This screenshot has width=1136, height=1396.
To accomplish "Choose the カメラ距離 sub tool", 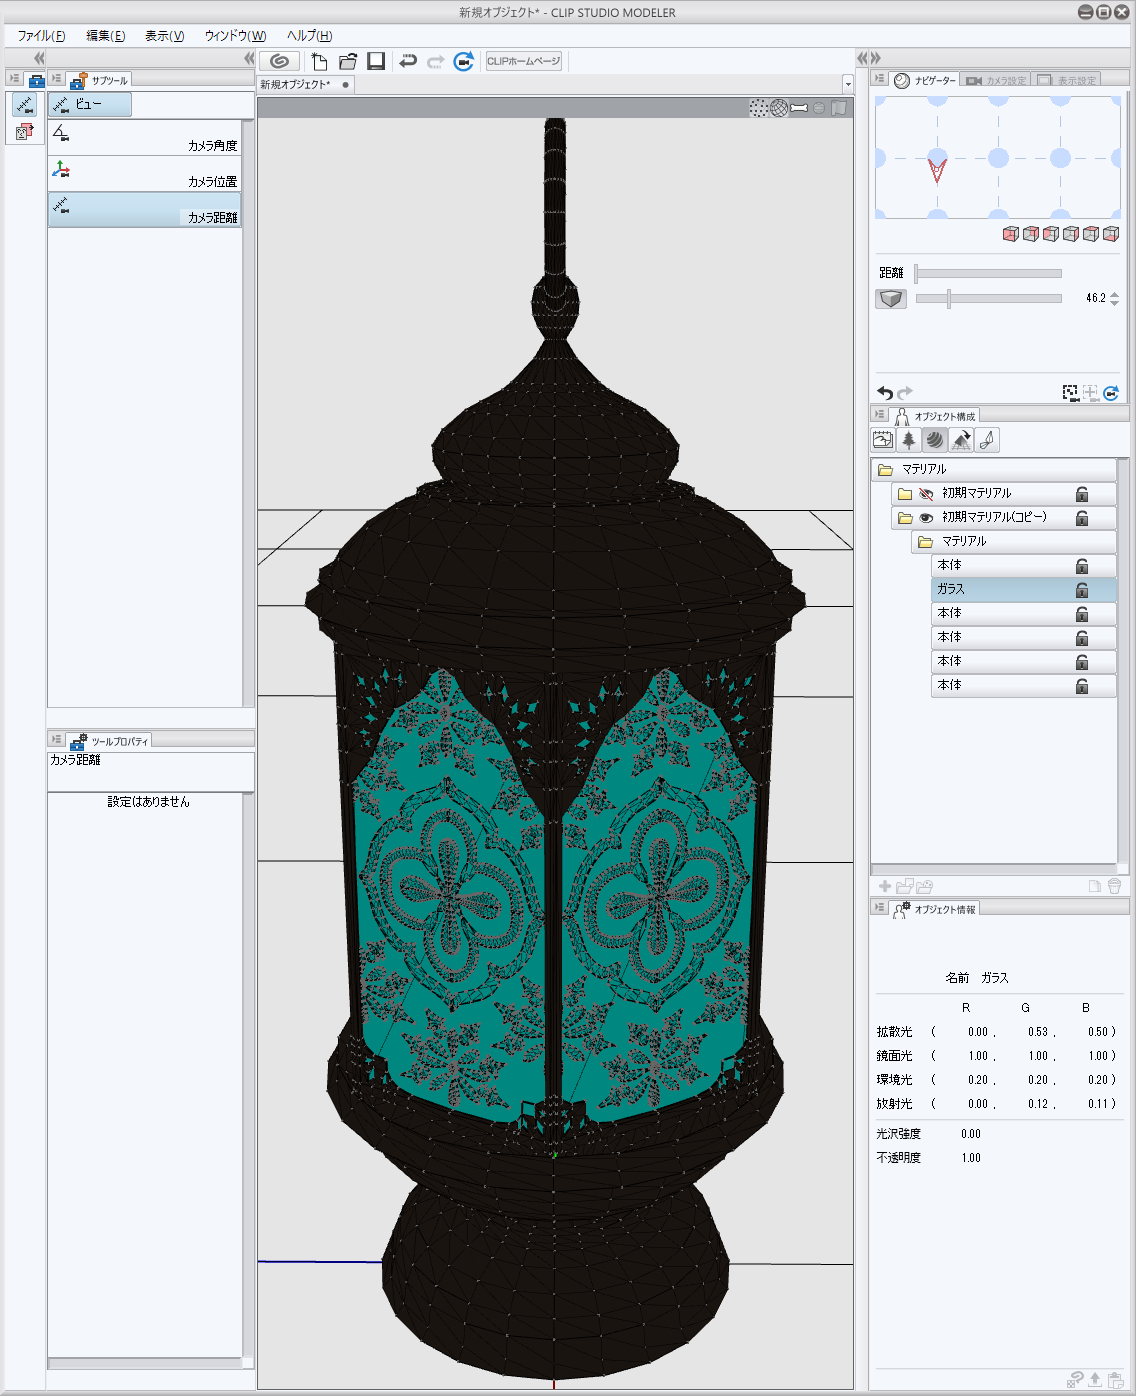I will click(145, 210).
